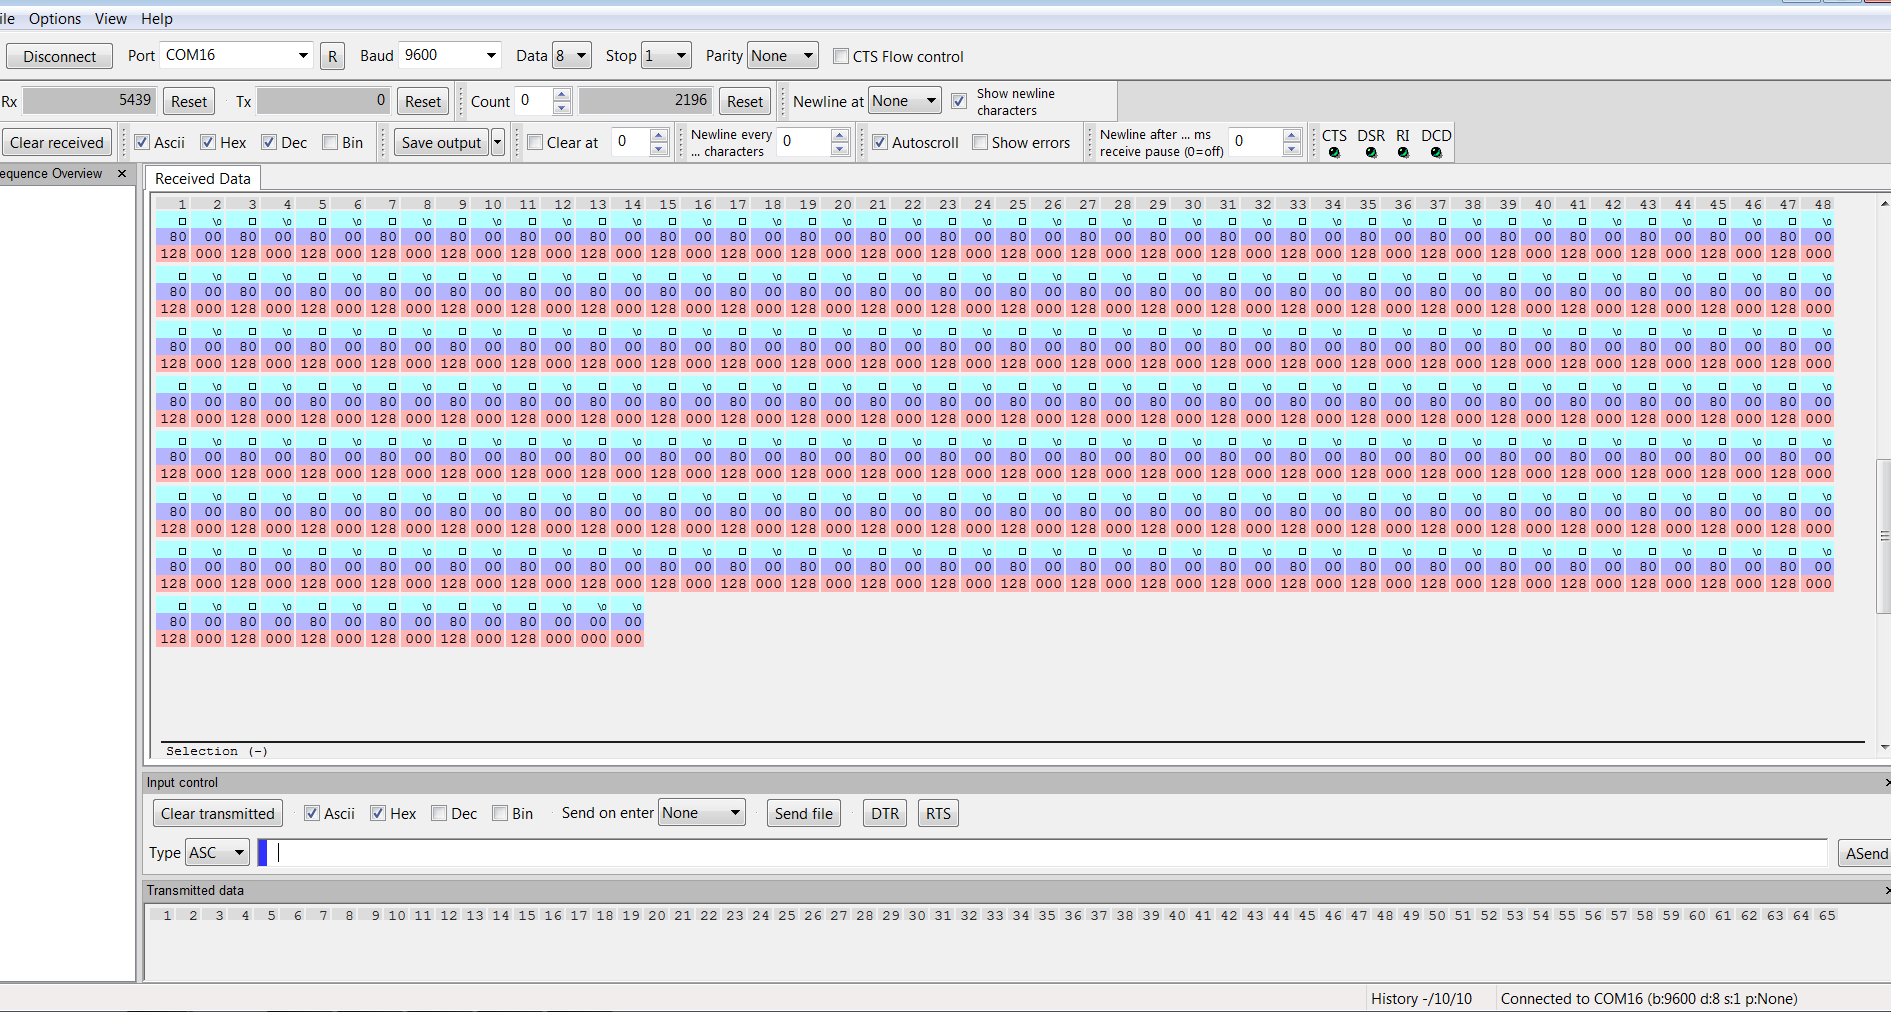Toggle the Autoscroll checkbox
This screenshot has height=1012, width=1891.
880,143
